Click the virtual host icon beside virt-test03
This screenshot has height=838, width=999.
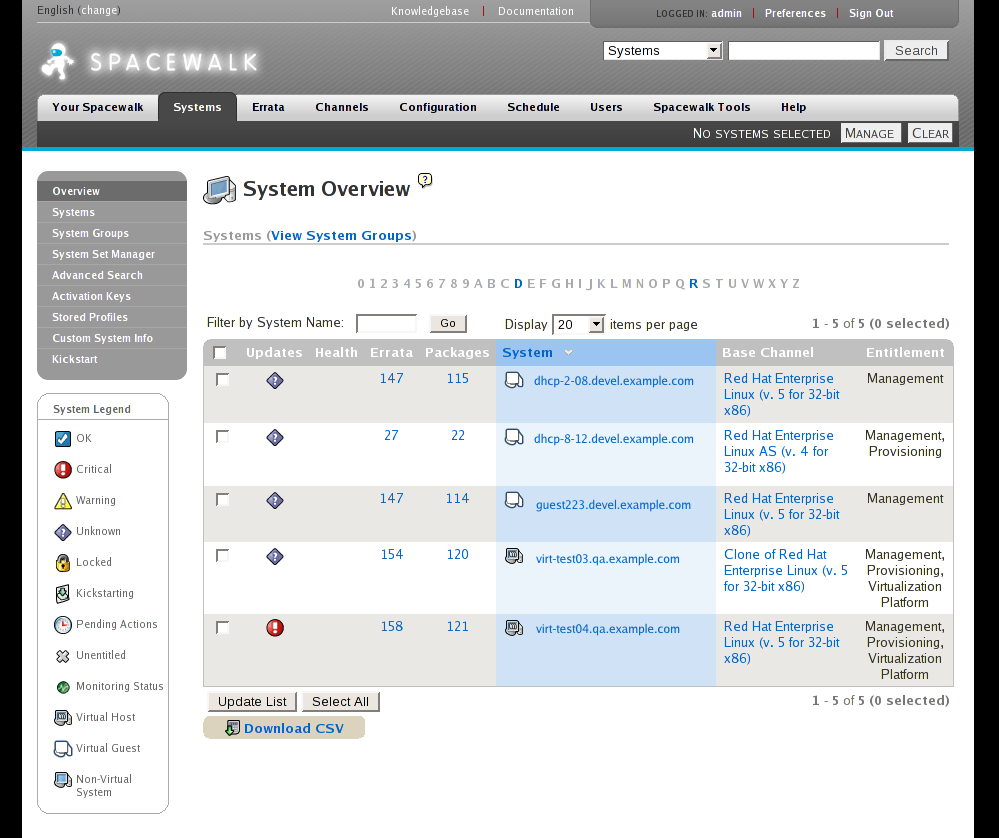click(514, 556)
